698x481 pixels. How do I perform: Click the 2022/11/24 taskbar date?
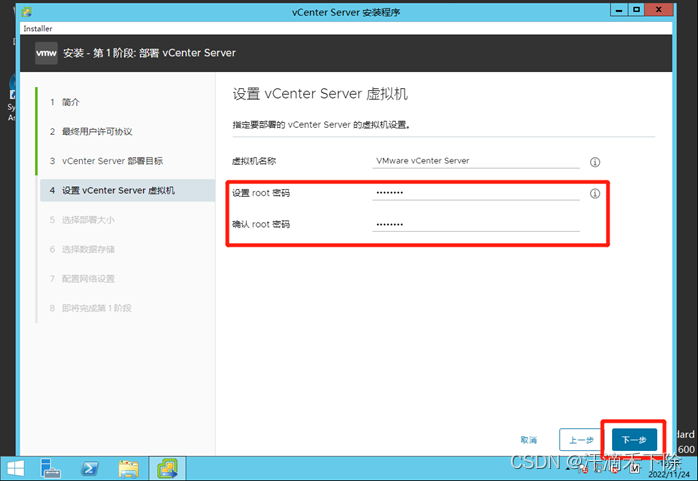pyautogui.click(x=669, y=474)
